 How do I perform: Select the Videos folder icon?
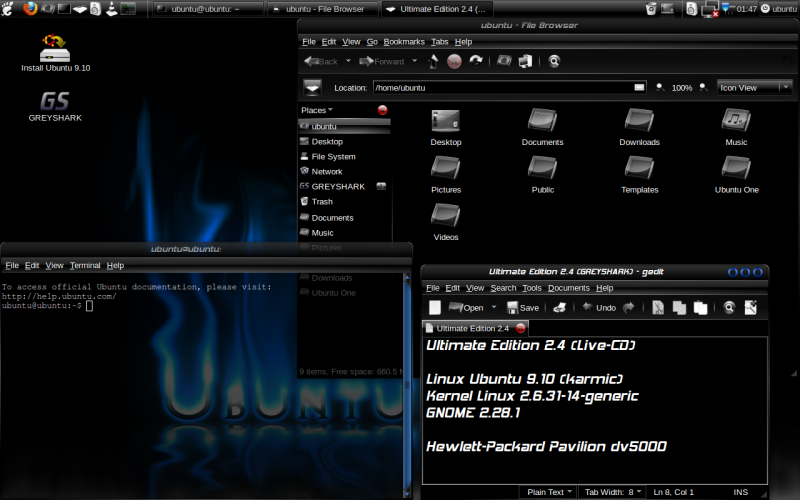(445, 222)
